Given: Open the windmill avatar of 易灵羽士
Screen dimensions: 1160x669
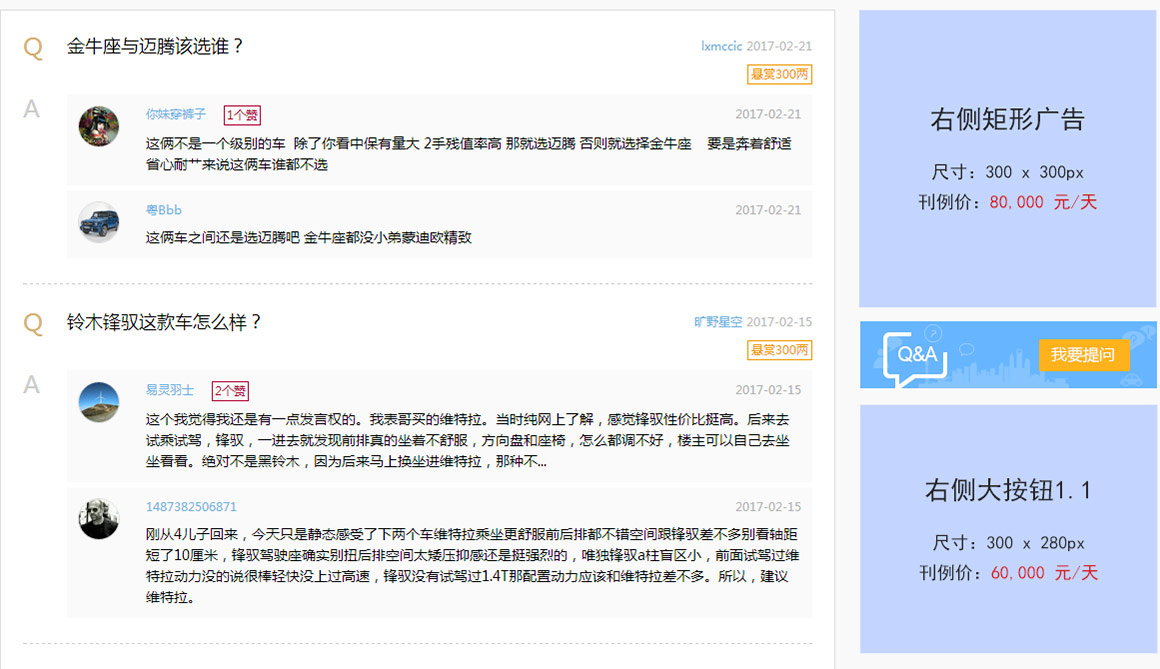Looking at the screenshot, I should [x=98, y=402].
